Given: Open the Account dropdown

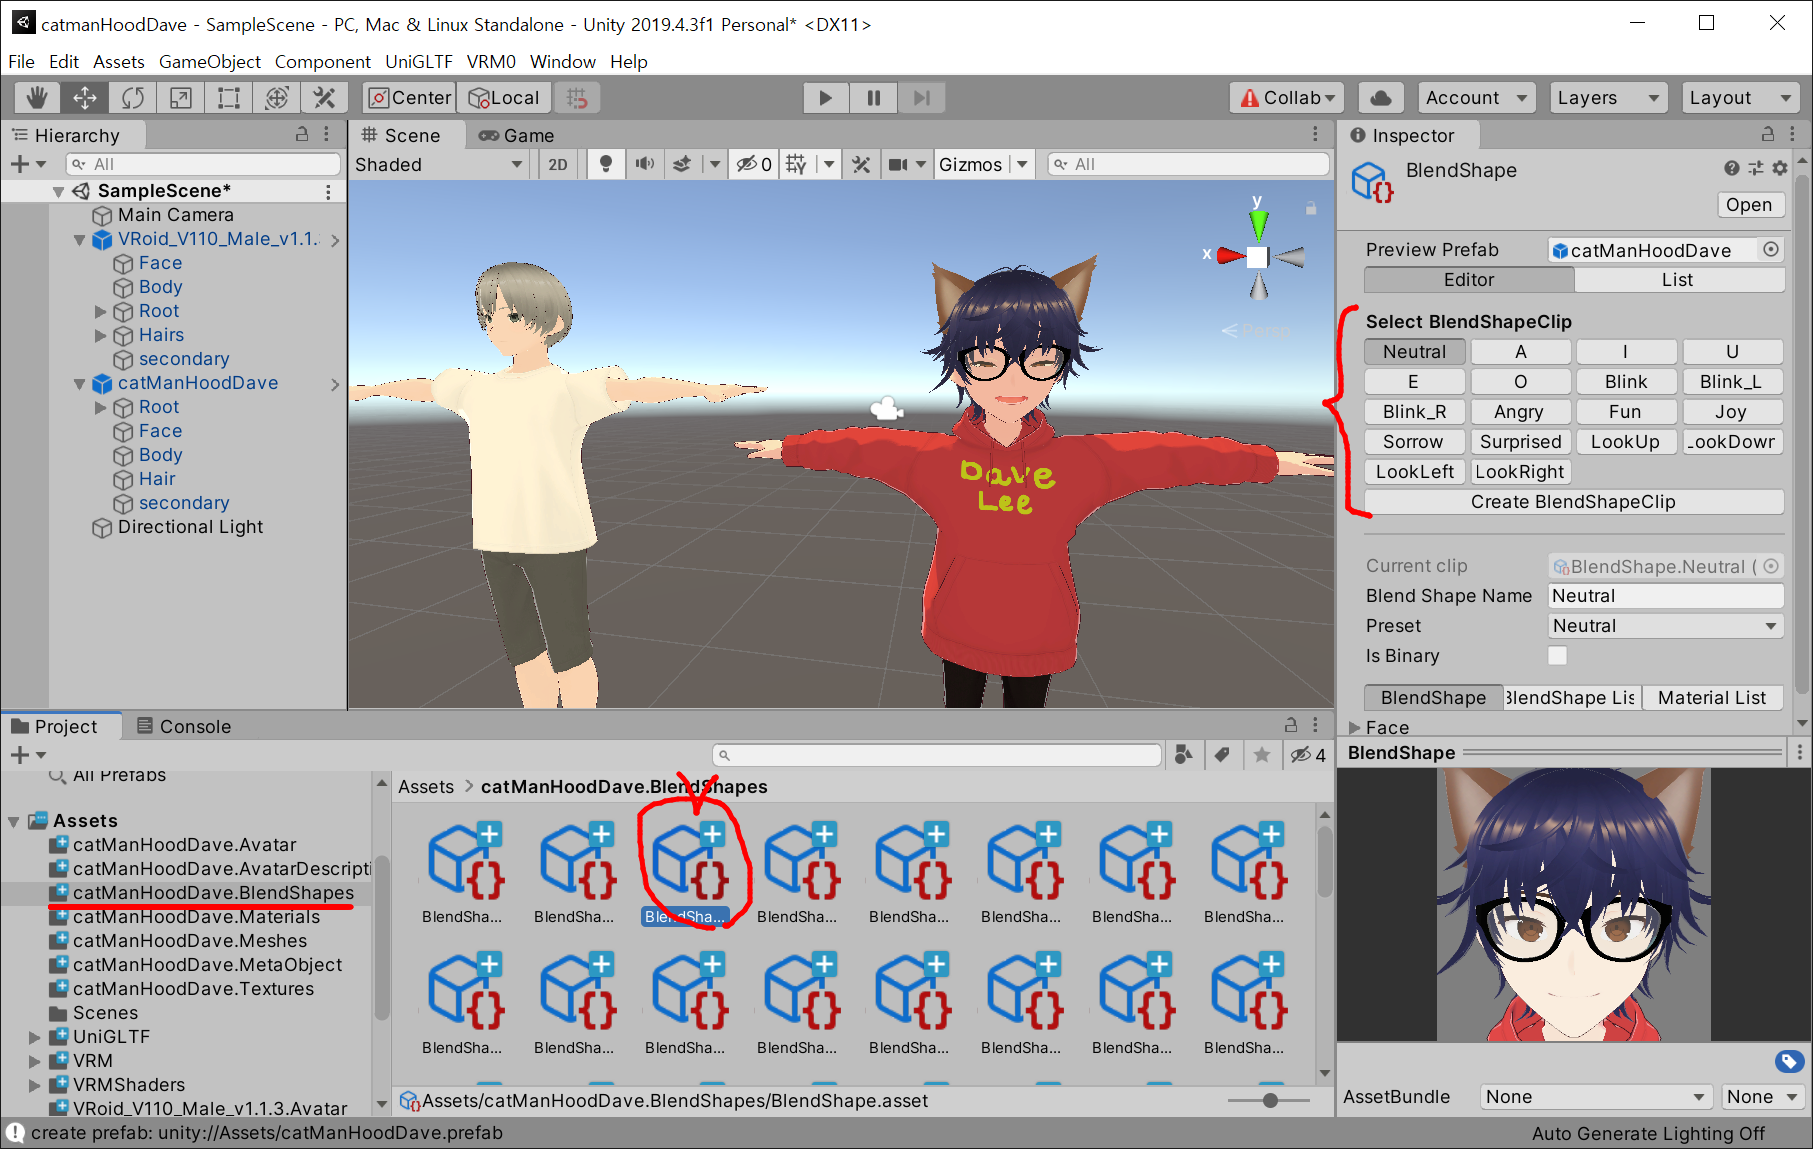Looking at the screenshot, I should click(x=1476, y=98).
